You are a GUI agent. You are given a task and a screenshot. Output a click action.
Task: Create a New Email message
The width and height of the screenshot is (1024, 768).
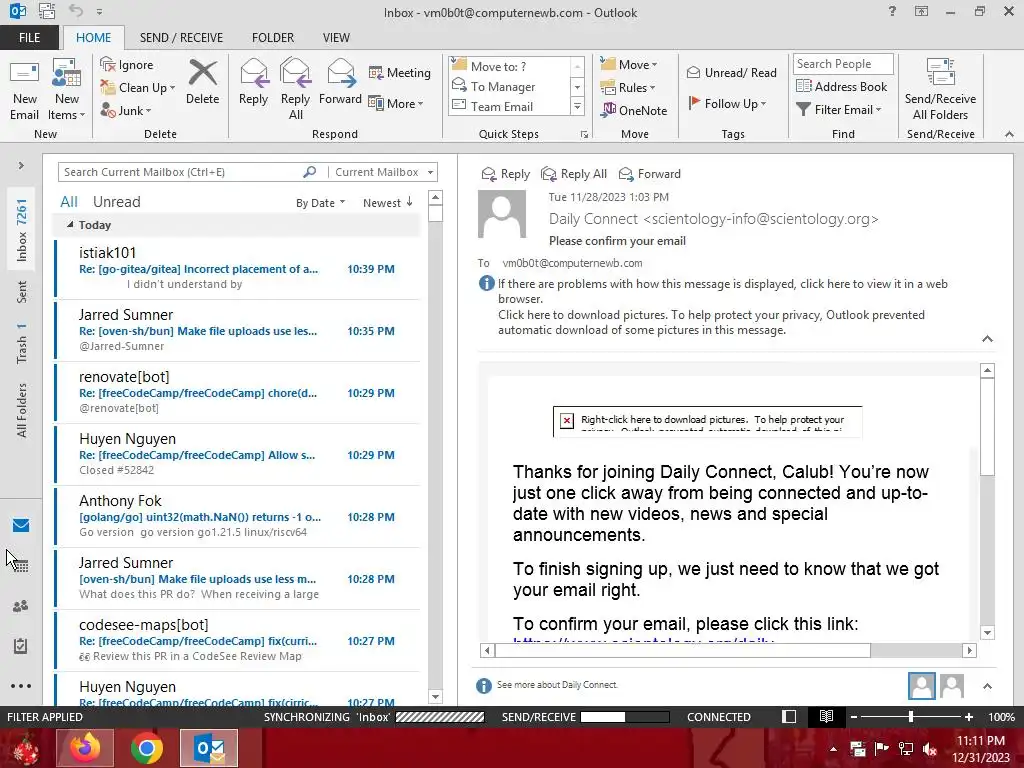[25, 90]
